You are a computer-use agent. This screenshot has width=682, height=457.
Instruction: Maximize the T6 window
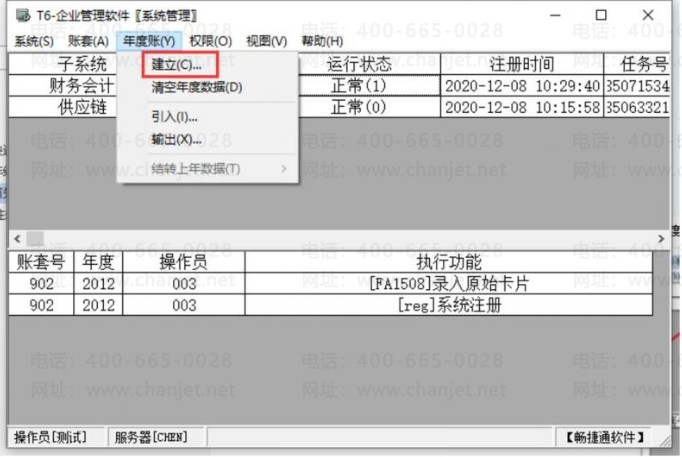pos(601,15)
